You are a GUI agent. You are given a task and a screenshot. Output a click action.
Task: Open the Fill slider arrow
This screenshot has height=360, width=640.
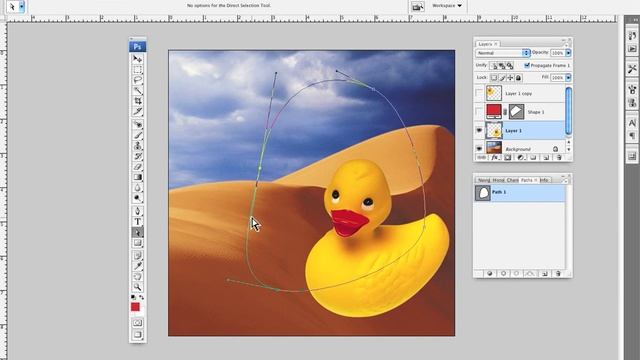[568, 78]
